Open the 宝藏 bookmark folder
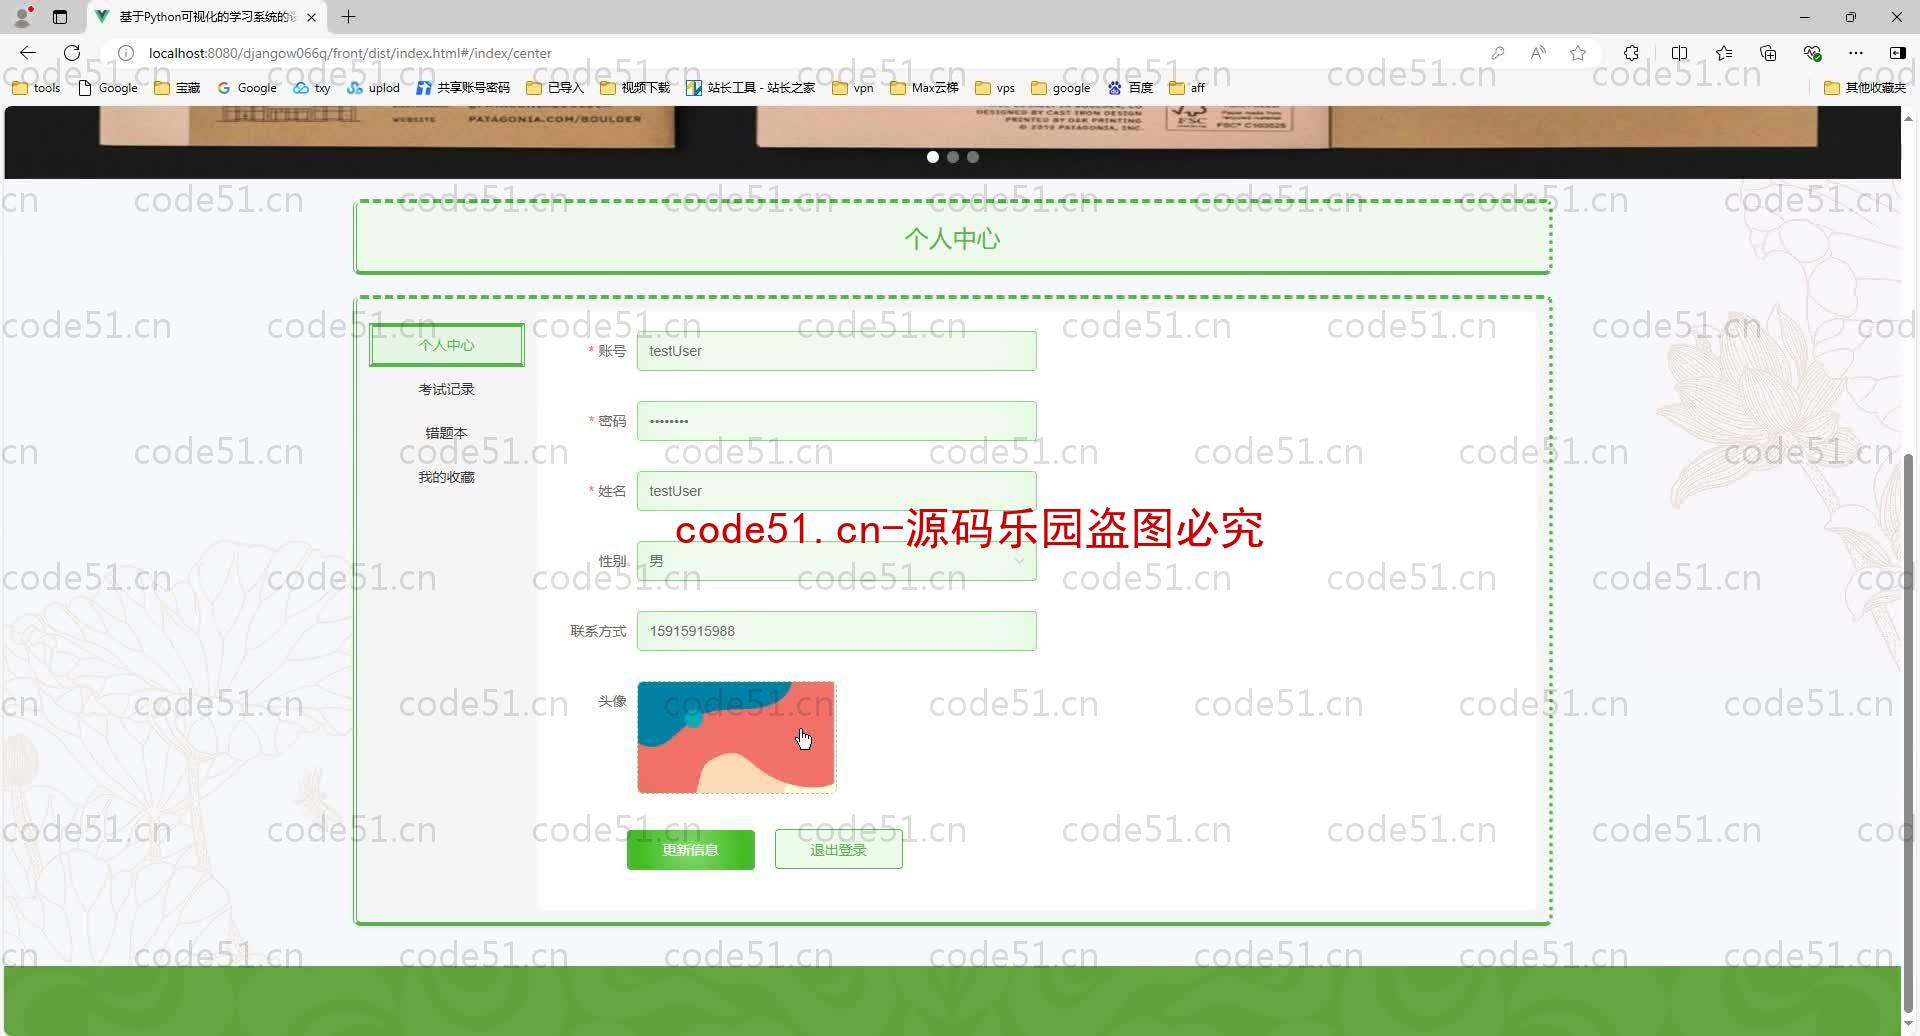This screenshot has height=1036, width=1920. [x=177, y=88]
